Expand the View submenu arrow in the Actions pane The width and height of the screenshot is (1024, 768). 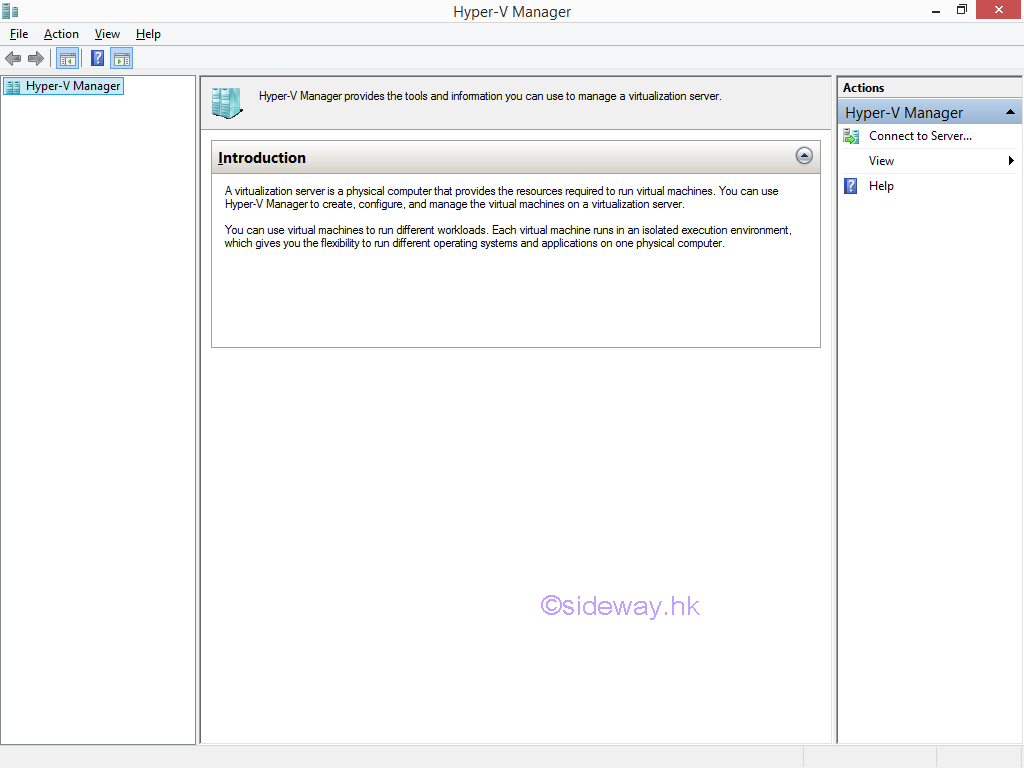[1011, 161]
